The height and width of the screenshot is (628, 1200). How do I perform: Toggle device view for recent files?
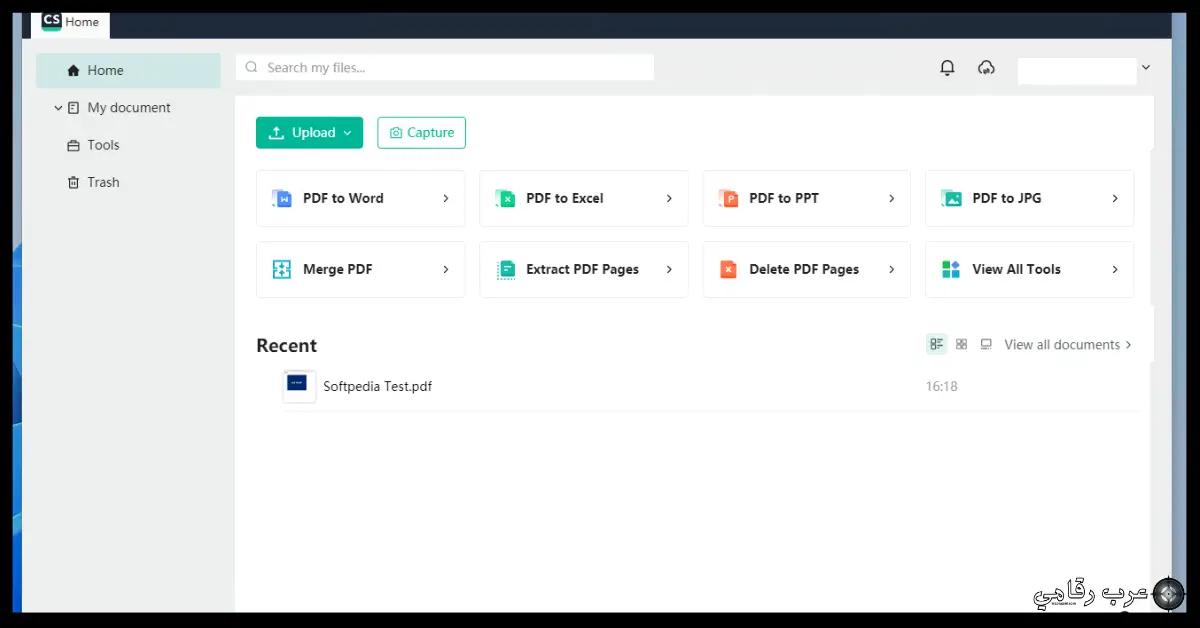point(986,343)
